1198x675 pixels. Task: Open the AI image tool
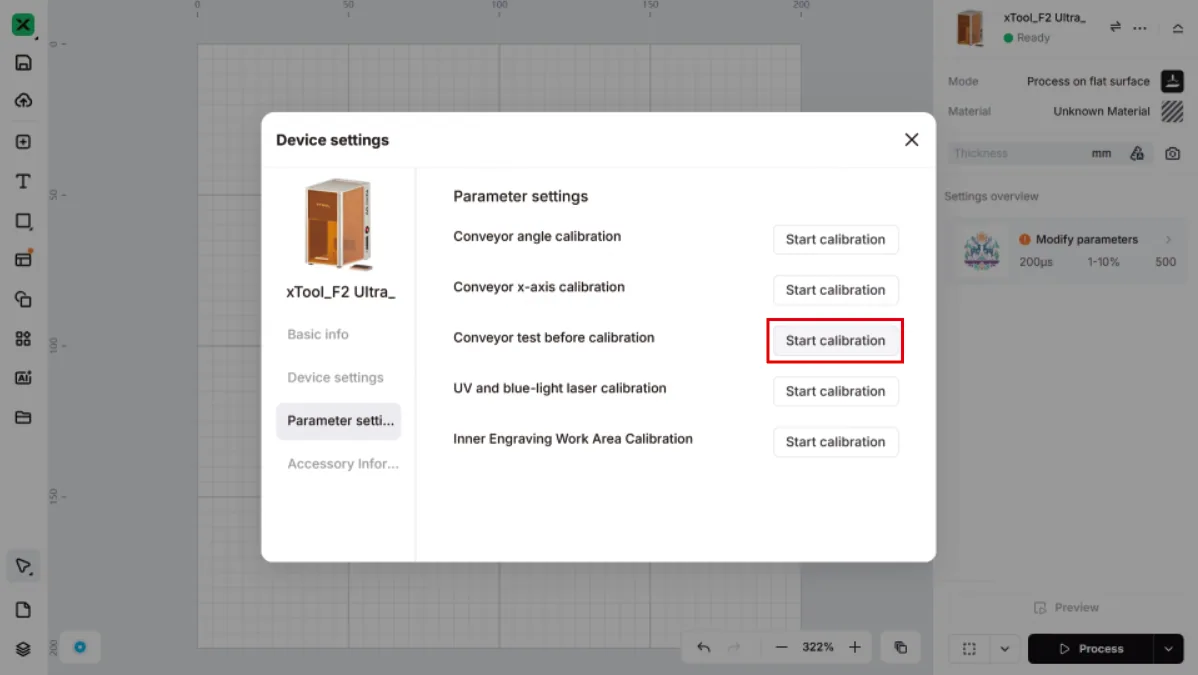point(23,378)
